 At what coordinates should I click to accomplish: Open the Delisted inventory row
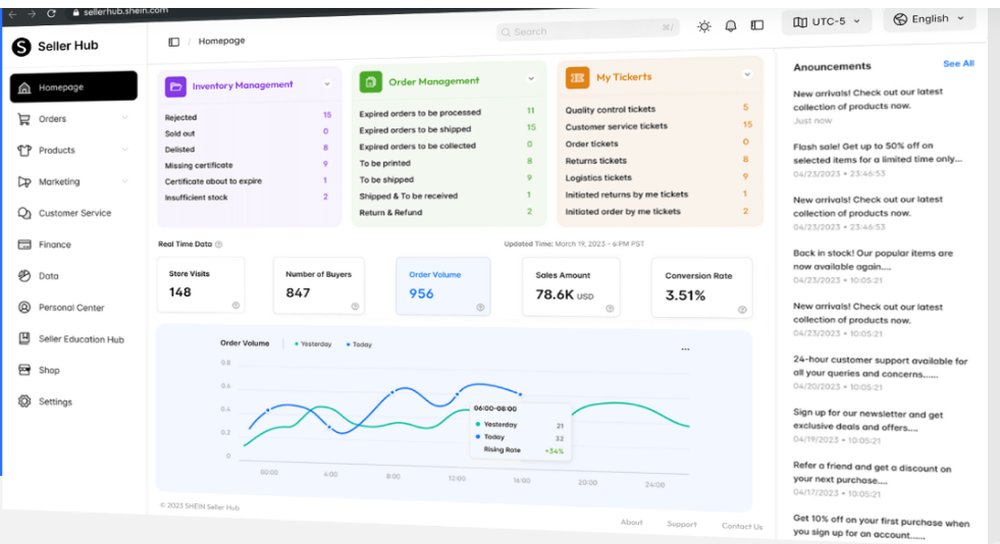(248, 149)
